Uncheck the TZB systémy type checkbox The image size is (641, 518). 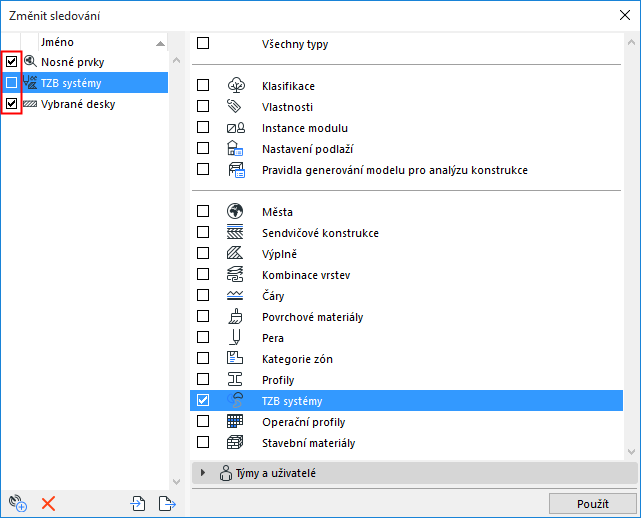[x=203, y=400]
